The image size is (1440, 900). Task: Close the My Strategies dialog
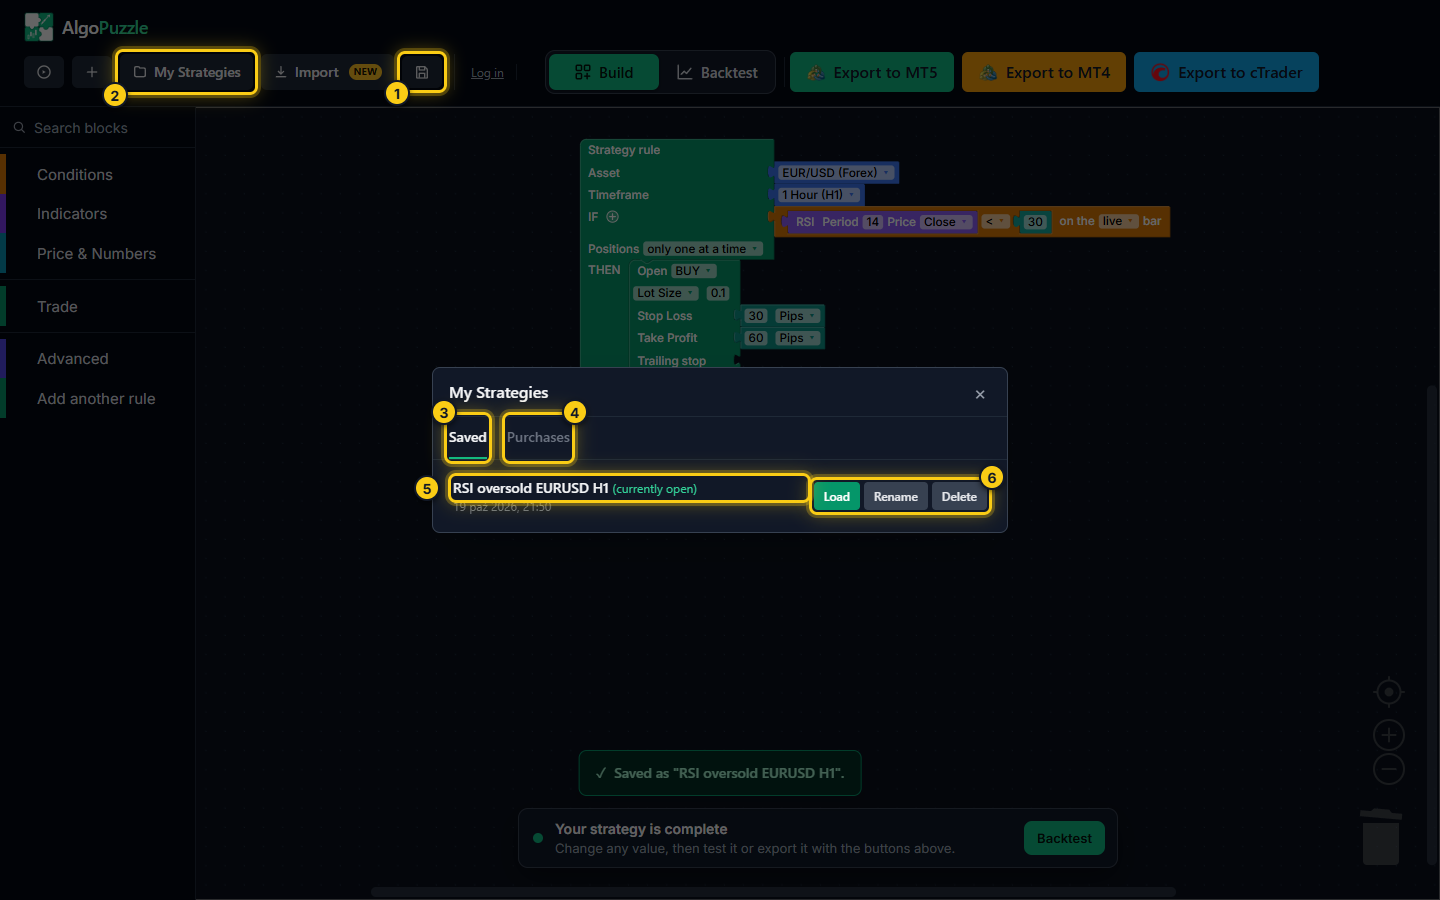coord(980,394)
